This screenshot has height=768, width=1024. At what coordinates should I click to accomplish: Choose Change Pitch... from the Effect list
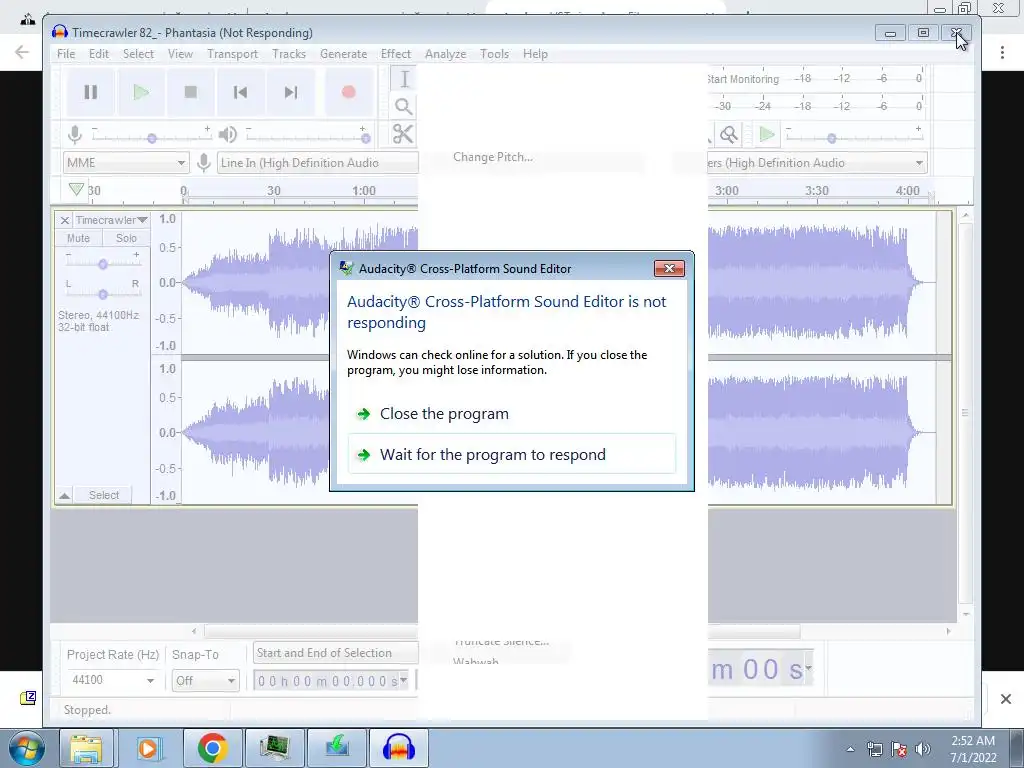(x=493, y=157)
